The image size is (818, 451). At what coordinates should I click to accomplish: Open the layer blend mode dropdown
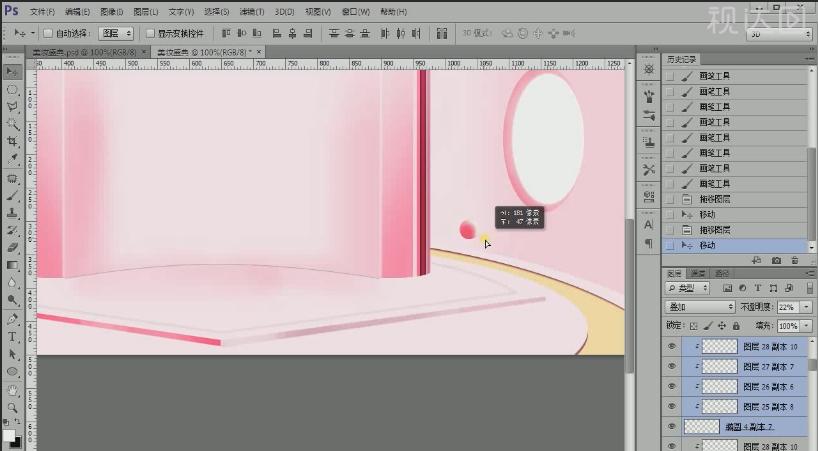click(x=700, y=306)
